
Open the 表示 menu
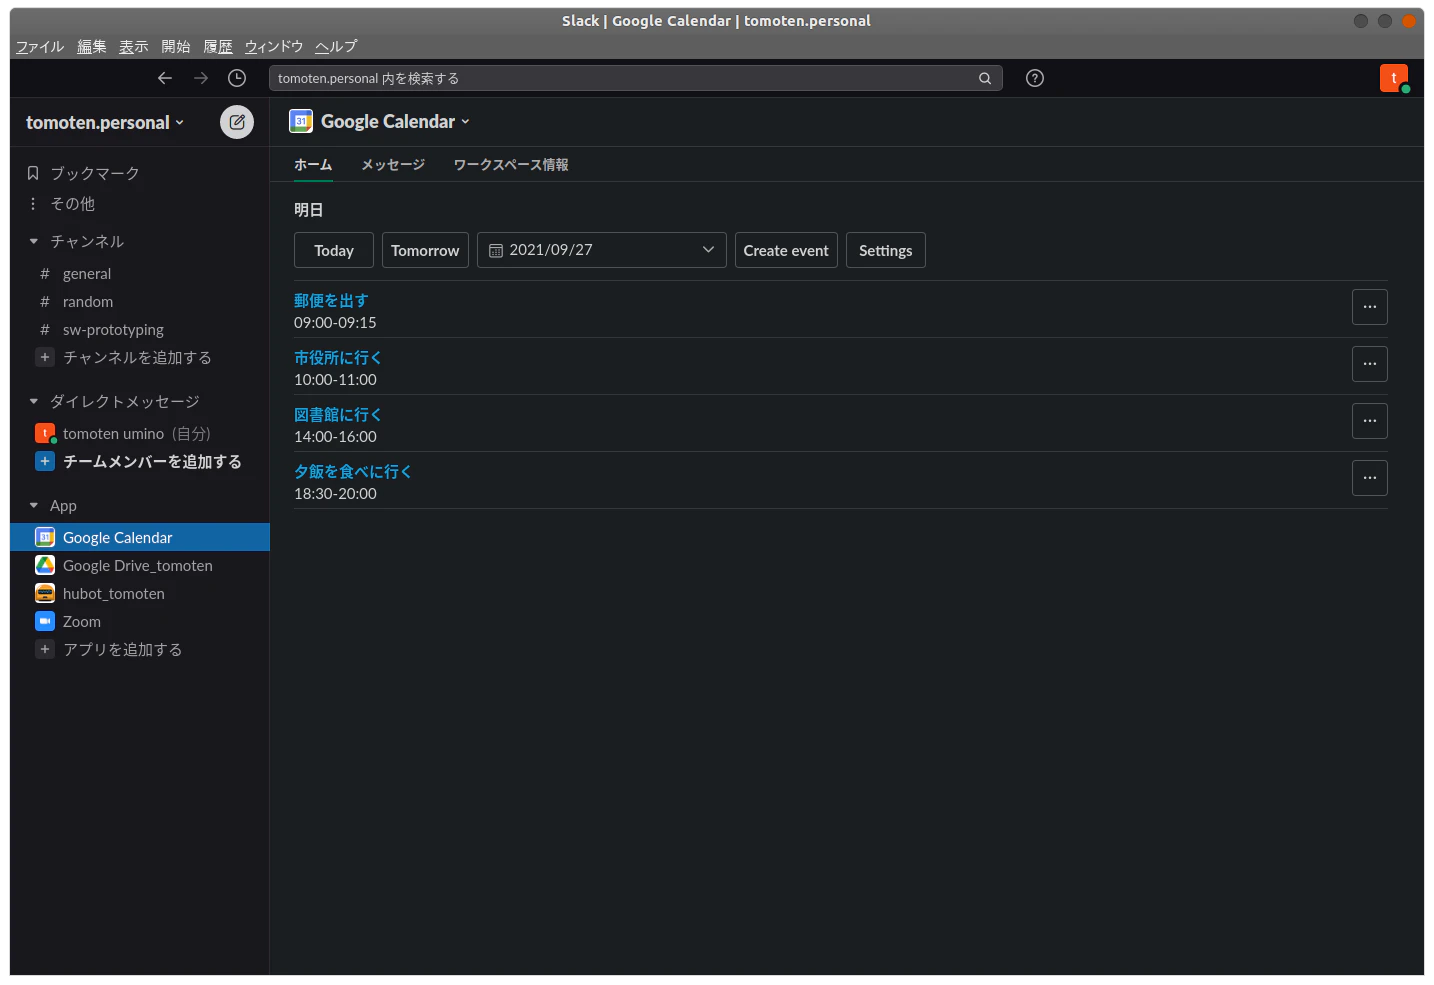[x=134, y=46]
